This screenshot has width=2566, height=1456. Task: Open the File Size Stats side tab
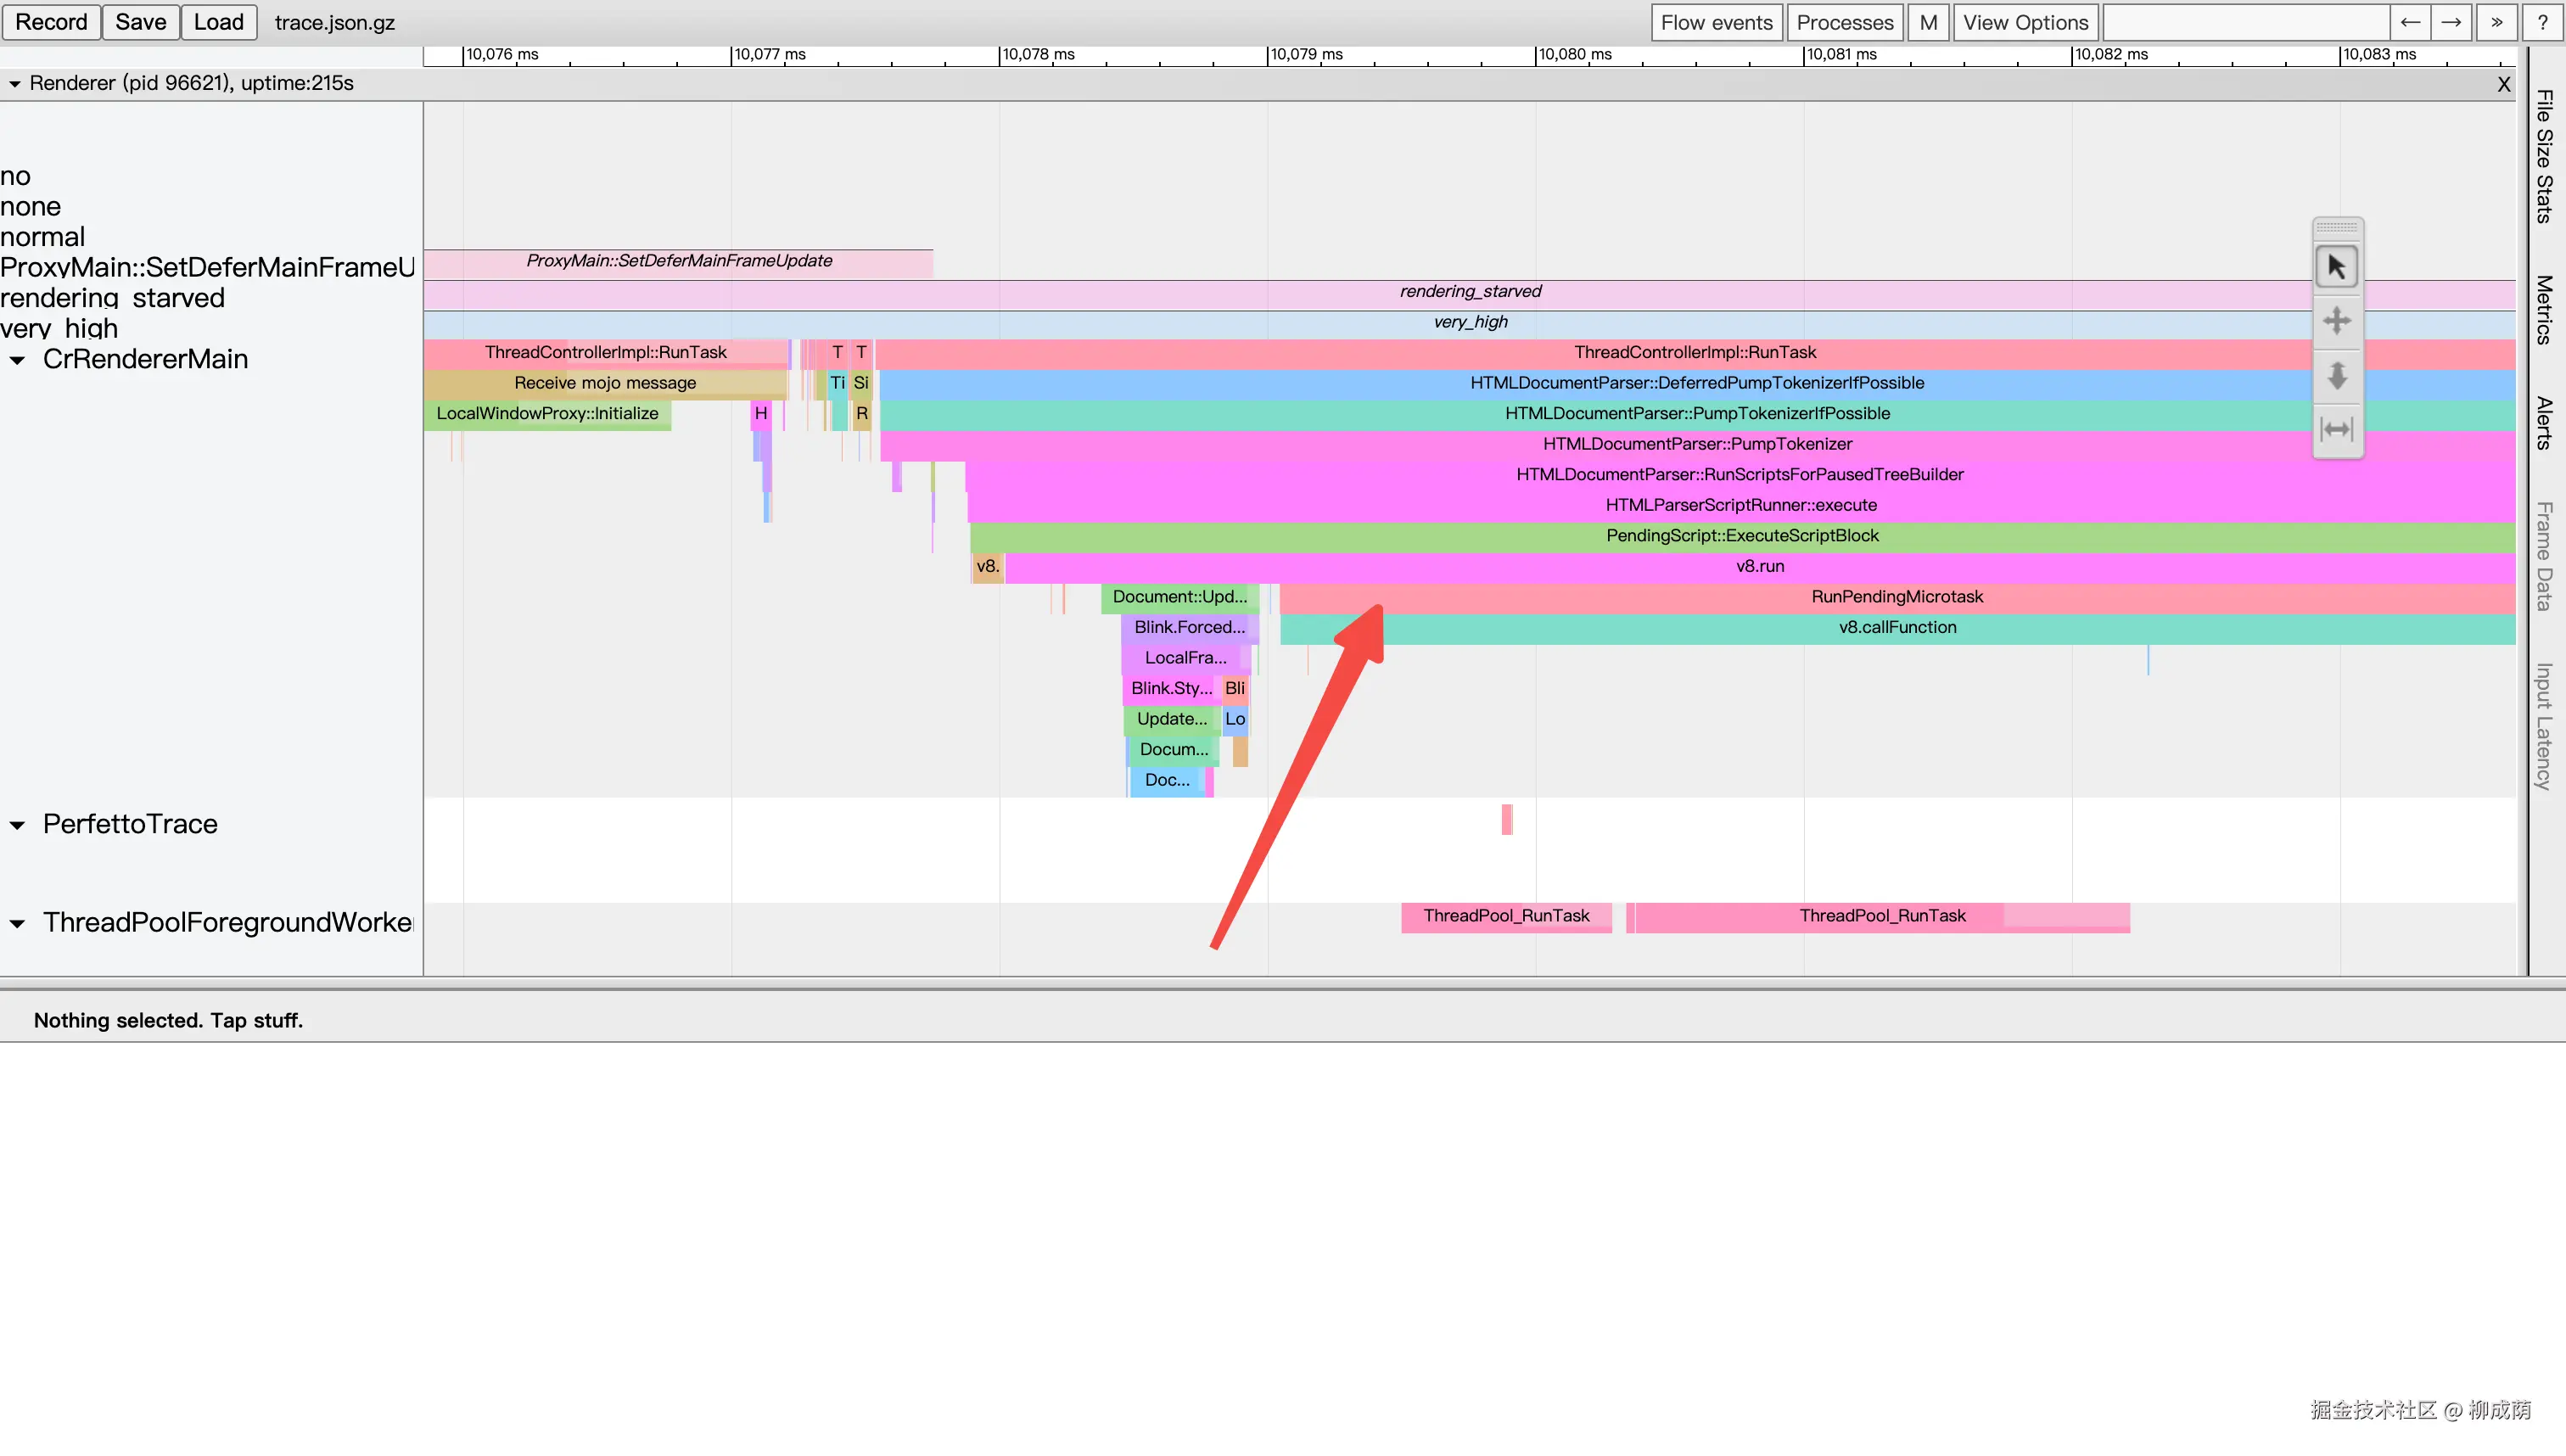click(x=2544, y=156)
